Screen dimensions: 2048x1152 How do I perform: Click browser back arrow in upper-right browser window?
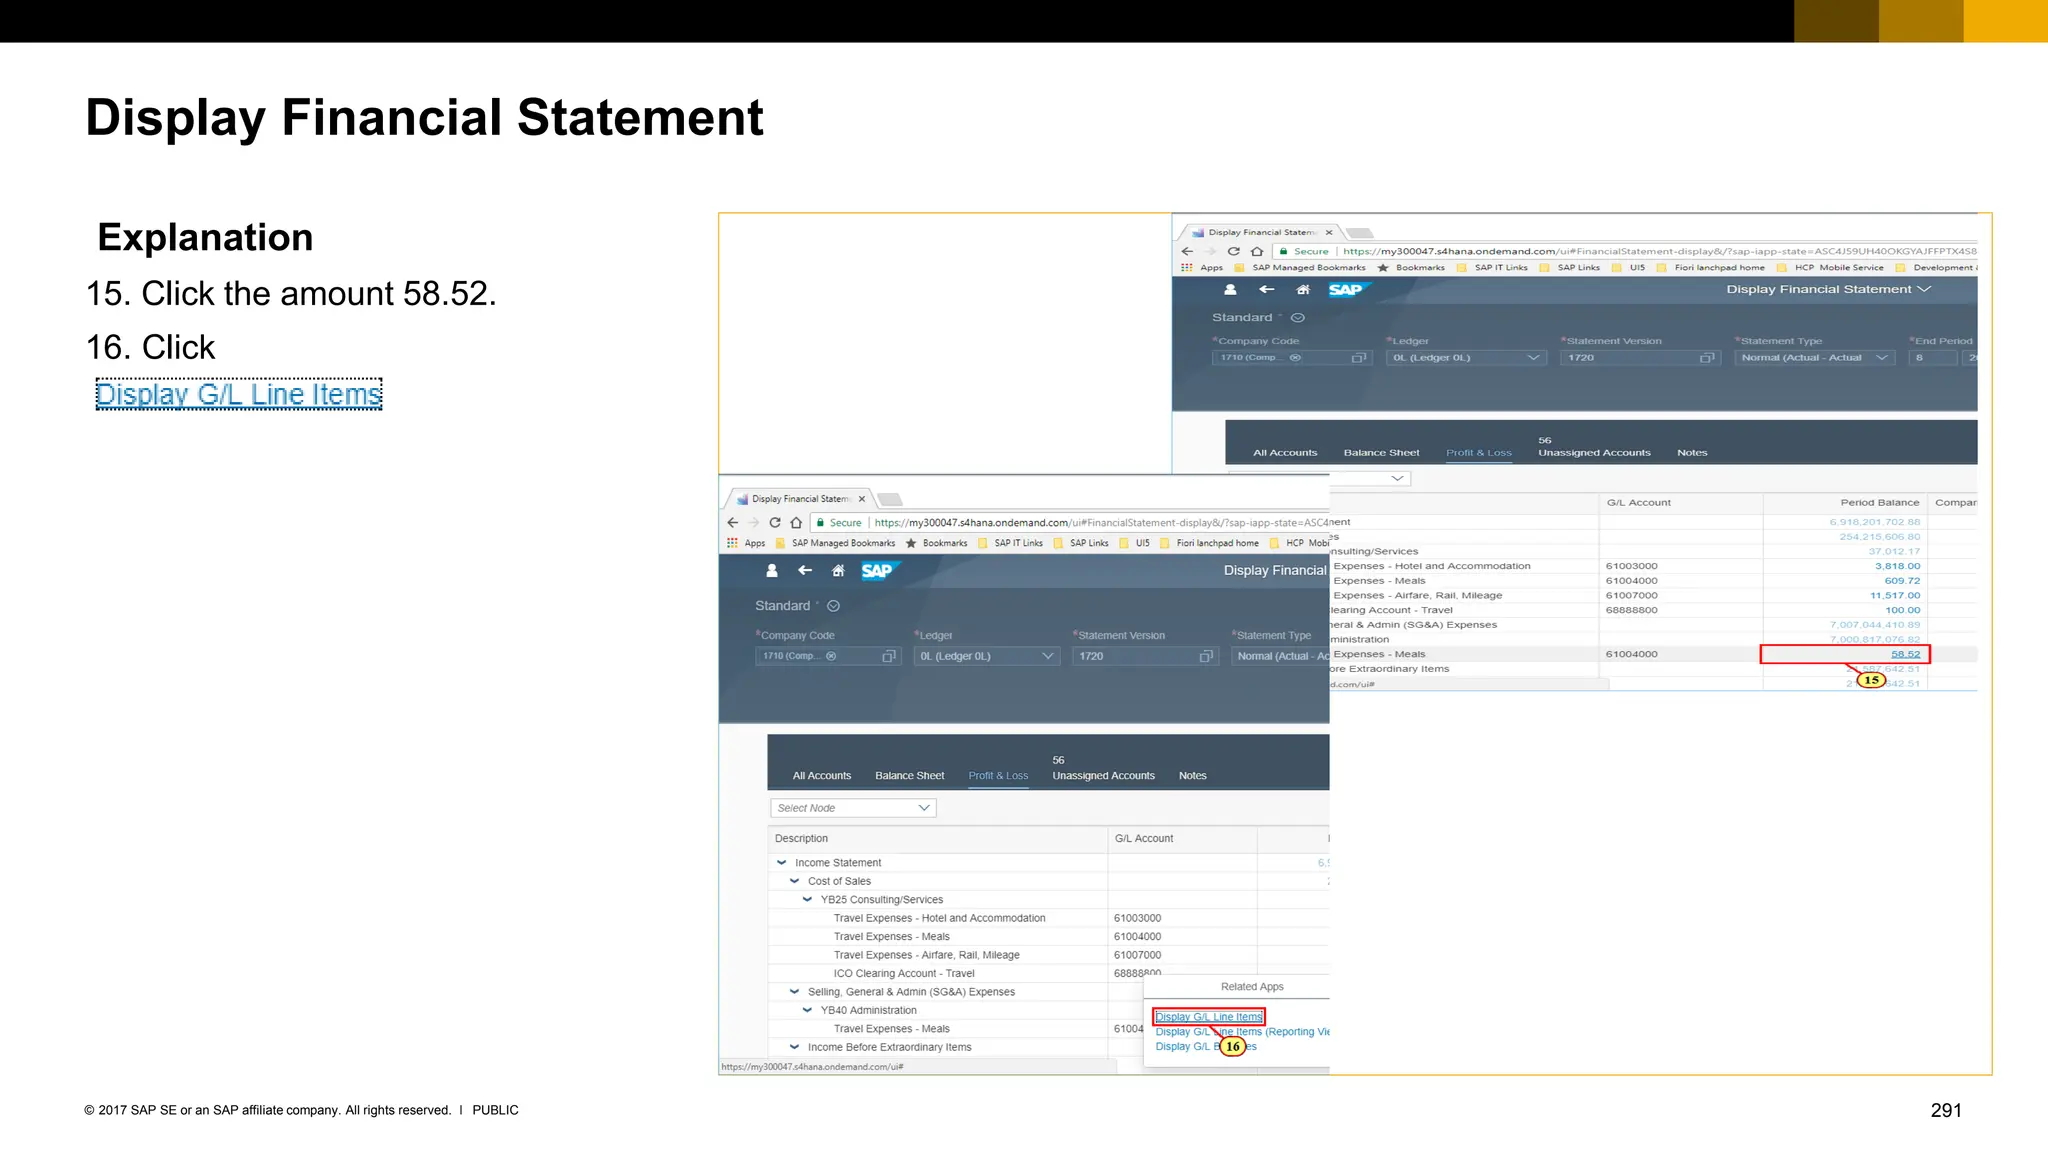[1187, 251]
